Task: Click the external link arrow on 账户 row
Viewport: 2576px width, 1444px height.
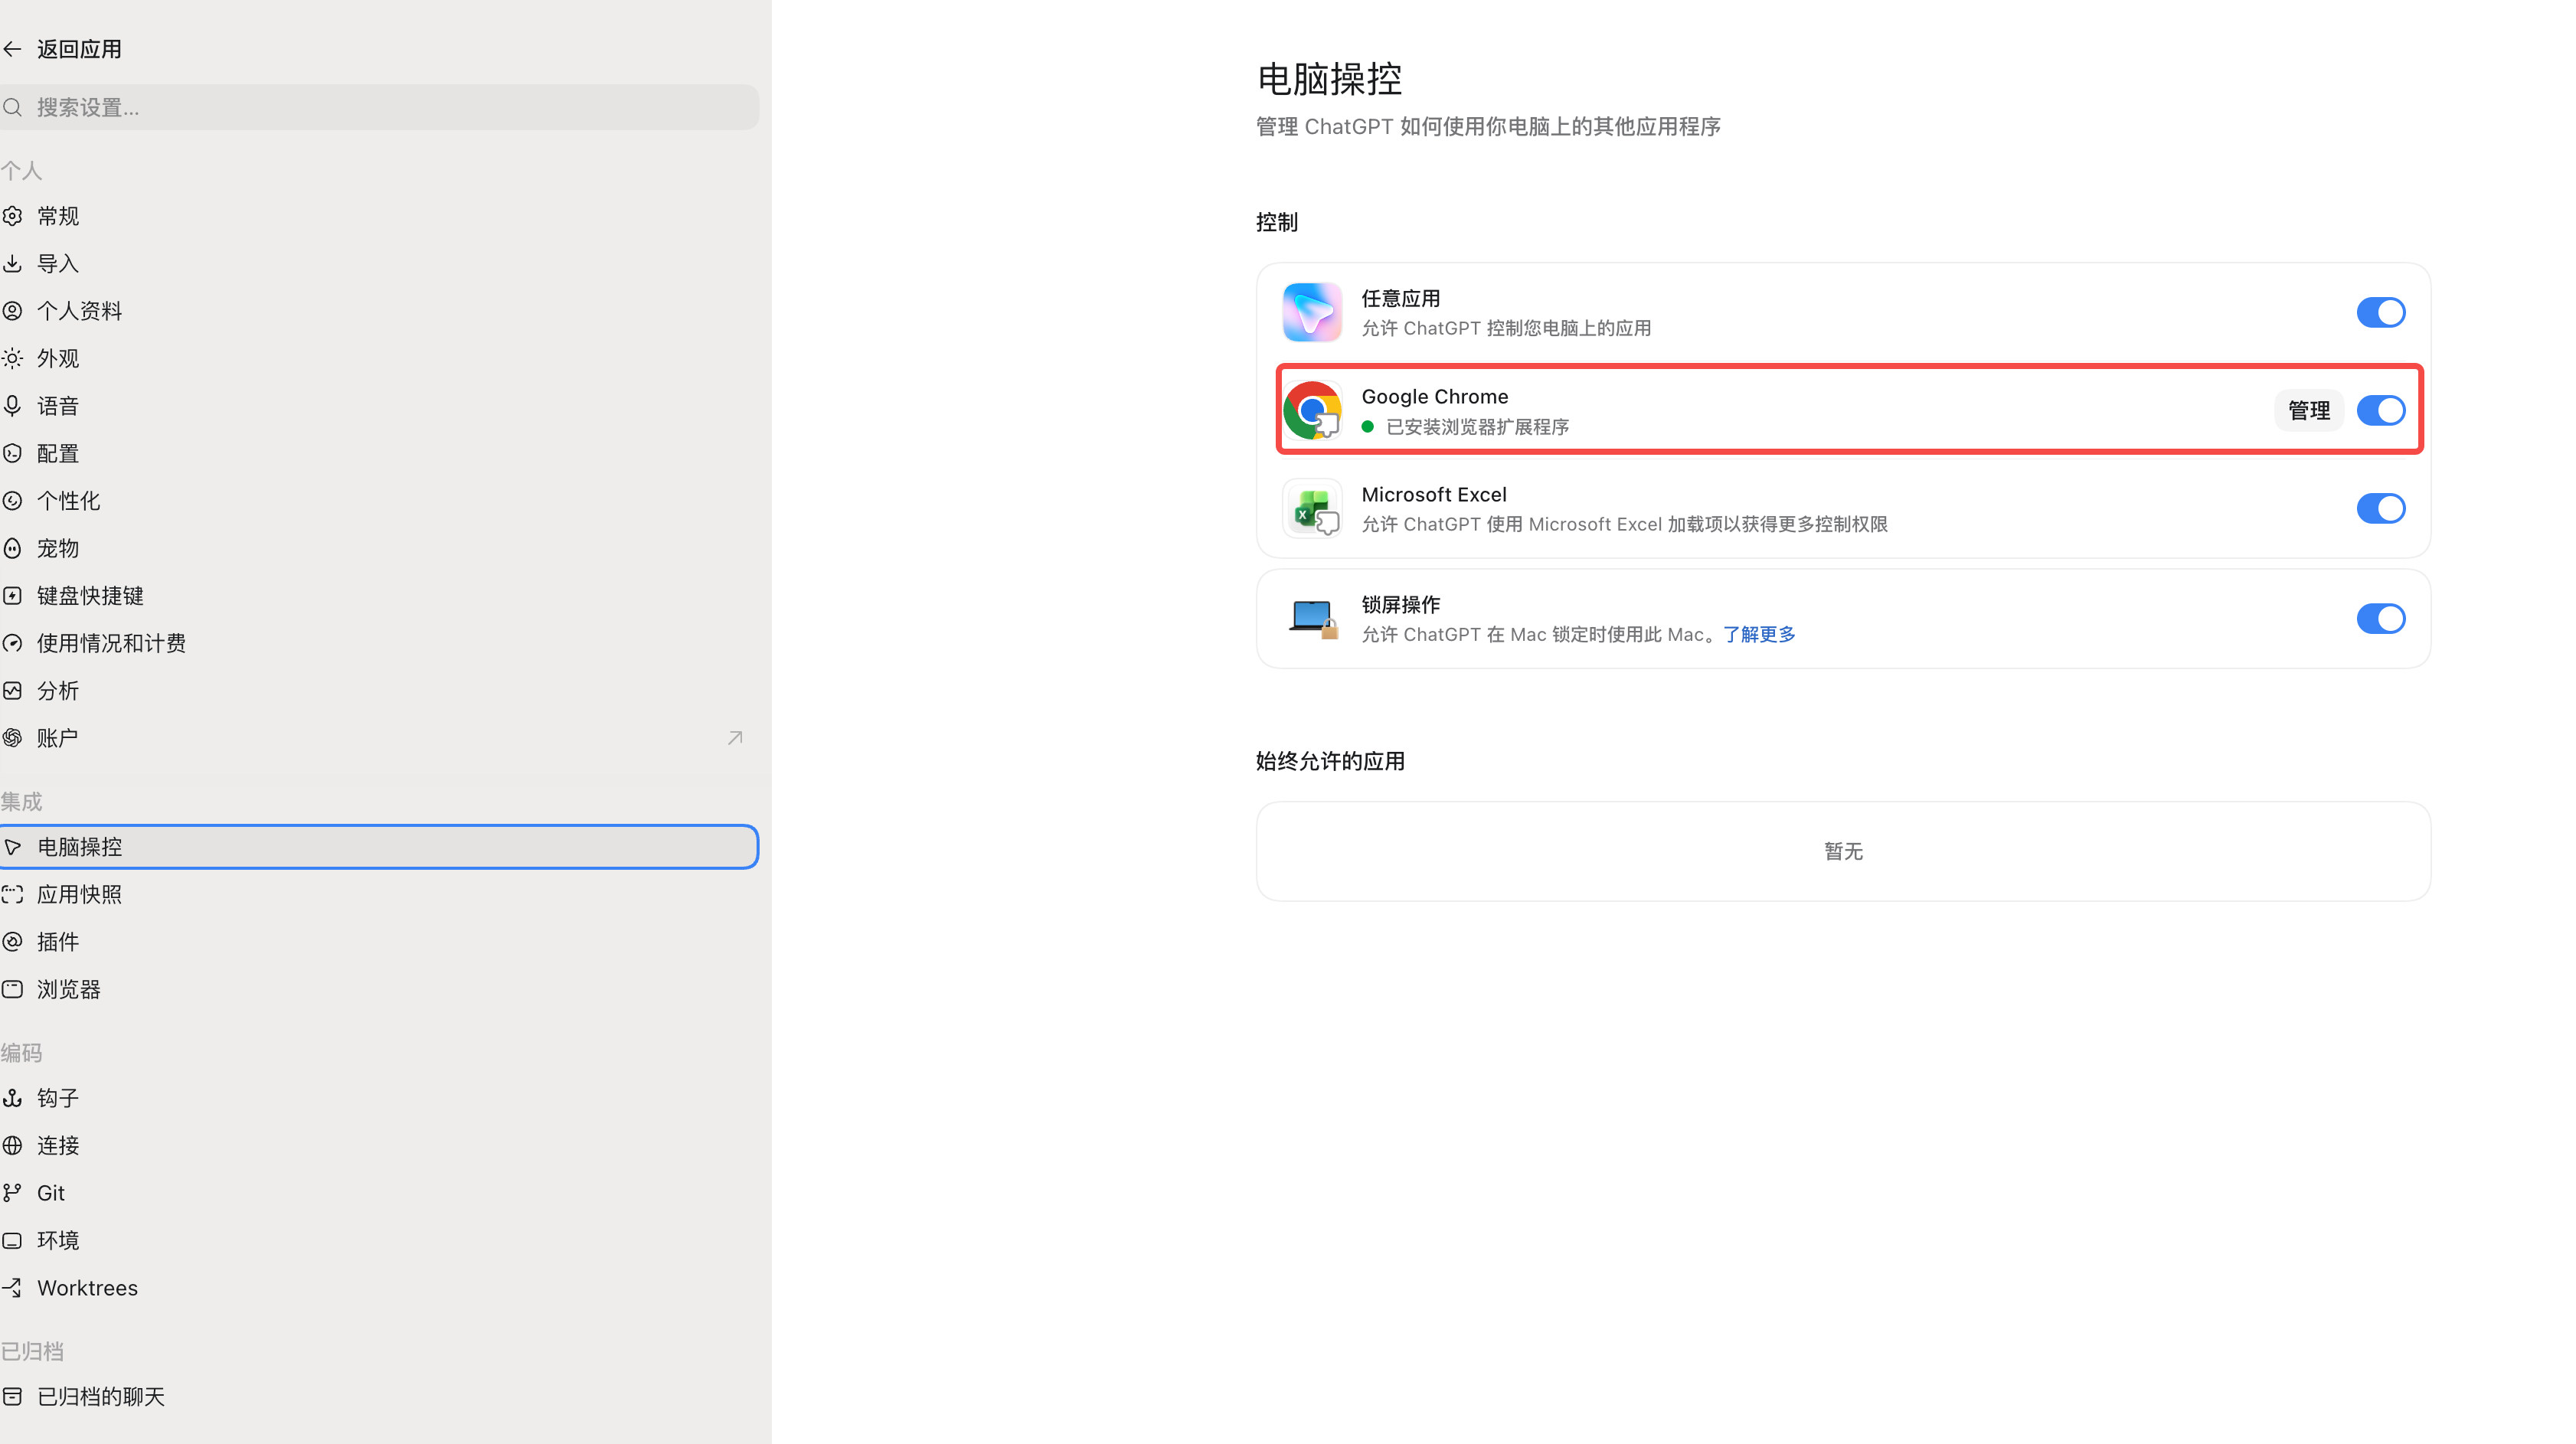Action: click(735, 738)
